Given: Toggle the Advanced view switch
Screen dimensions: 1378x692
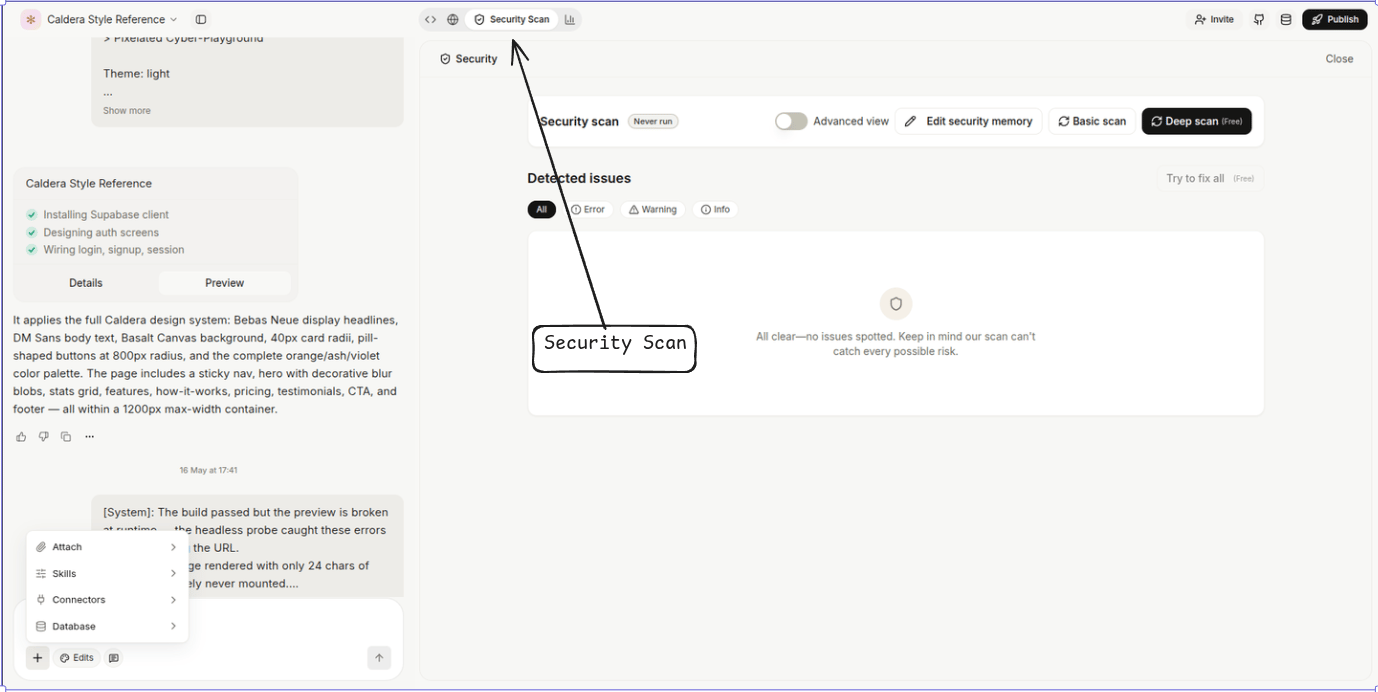Looking at the screenshot, I should [791, 121].
